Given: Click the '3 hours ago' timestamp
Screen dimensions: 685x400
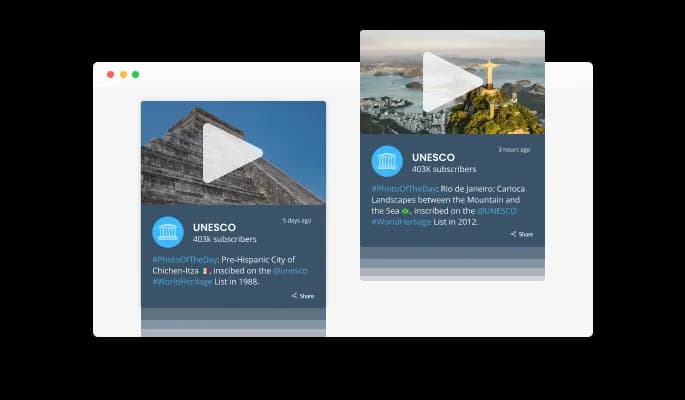Looking at the screenshot, I should point(514,149).
